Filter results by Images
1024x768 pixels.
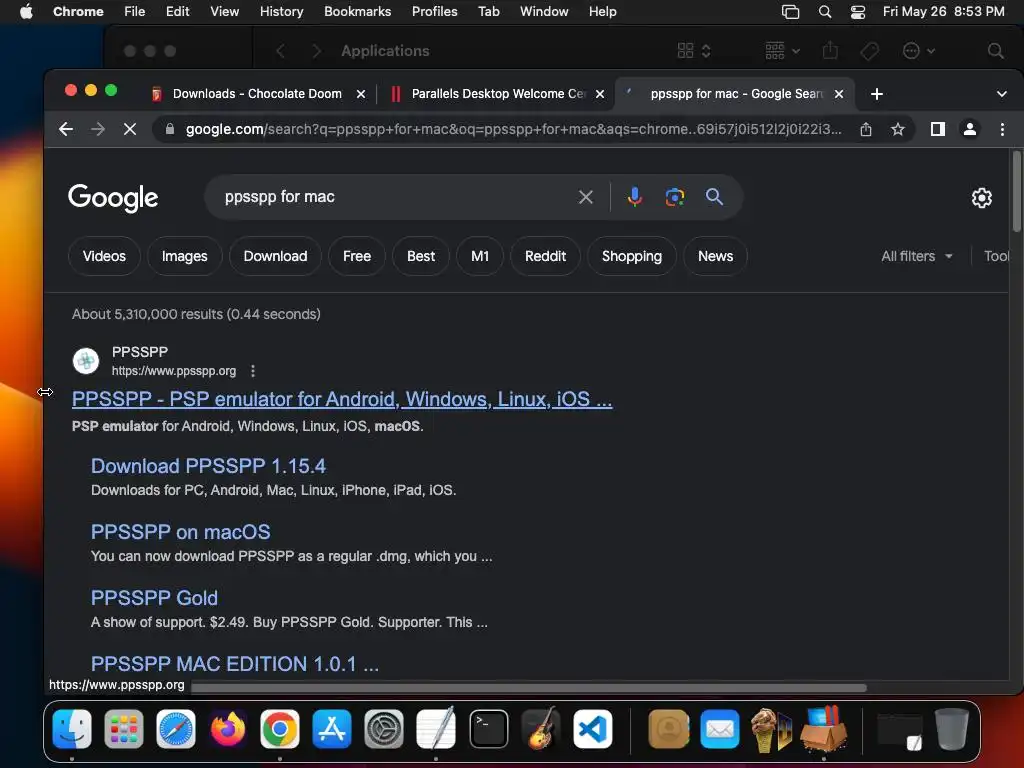[185, 256]
